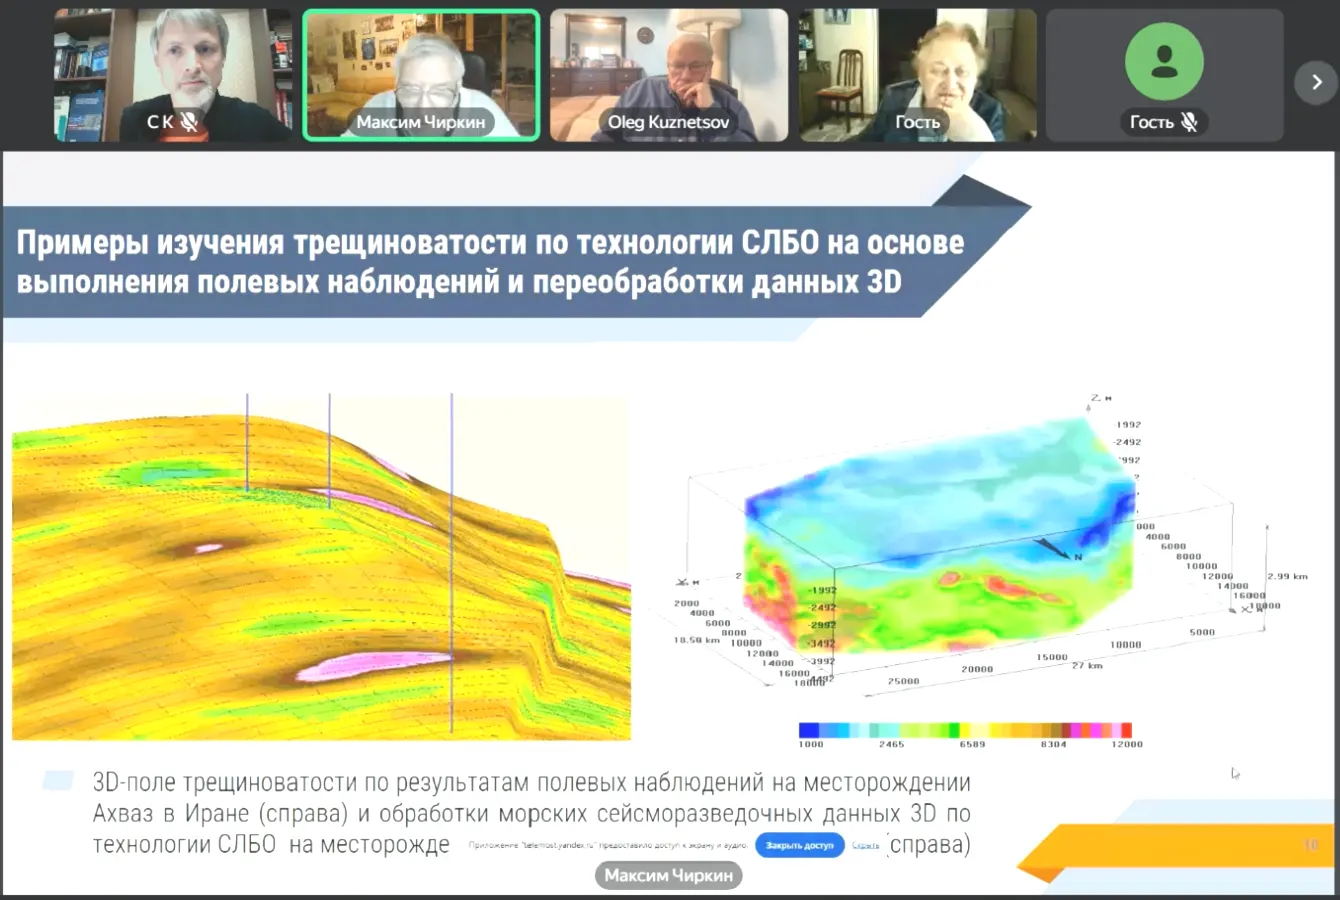
Task: Click the Z axis arrow above the cube
Action: pyautogui.click(x=1088, y=402)
